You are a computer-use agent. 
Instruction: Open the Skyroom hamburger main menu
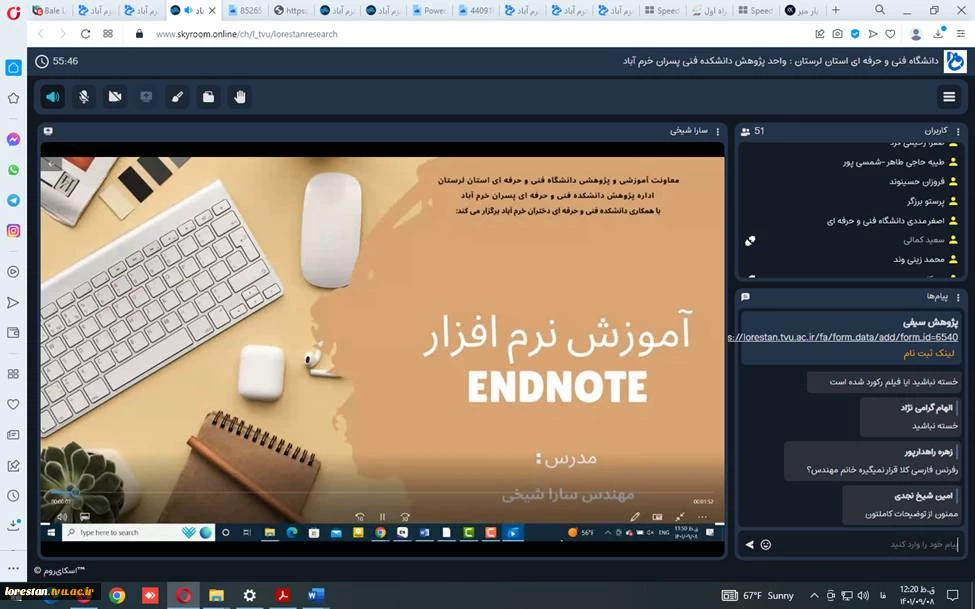coord(949,96)
